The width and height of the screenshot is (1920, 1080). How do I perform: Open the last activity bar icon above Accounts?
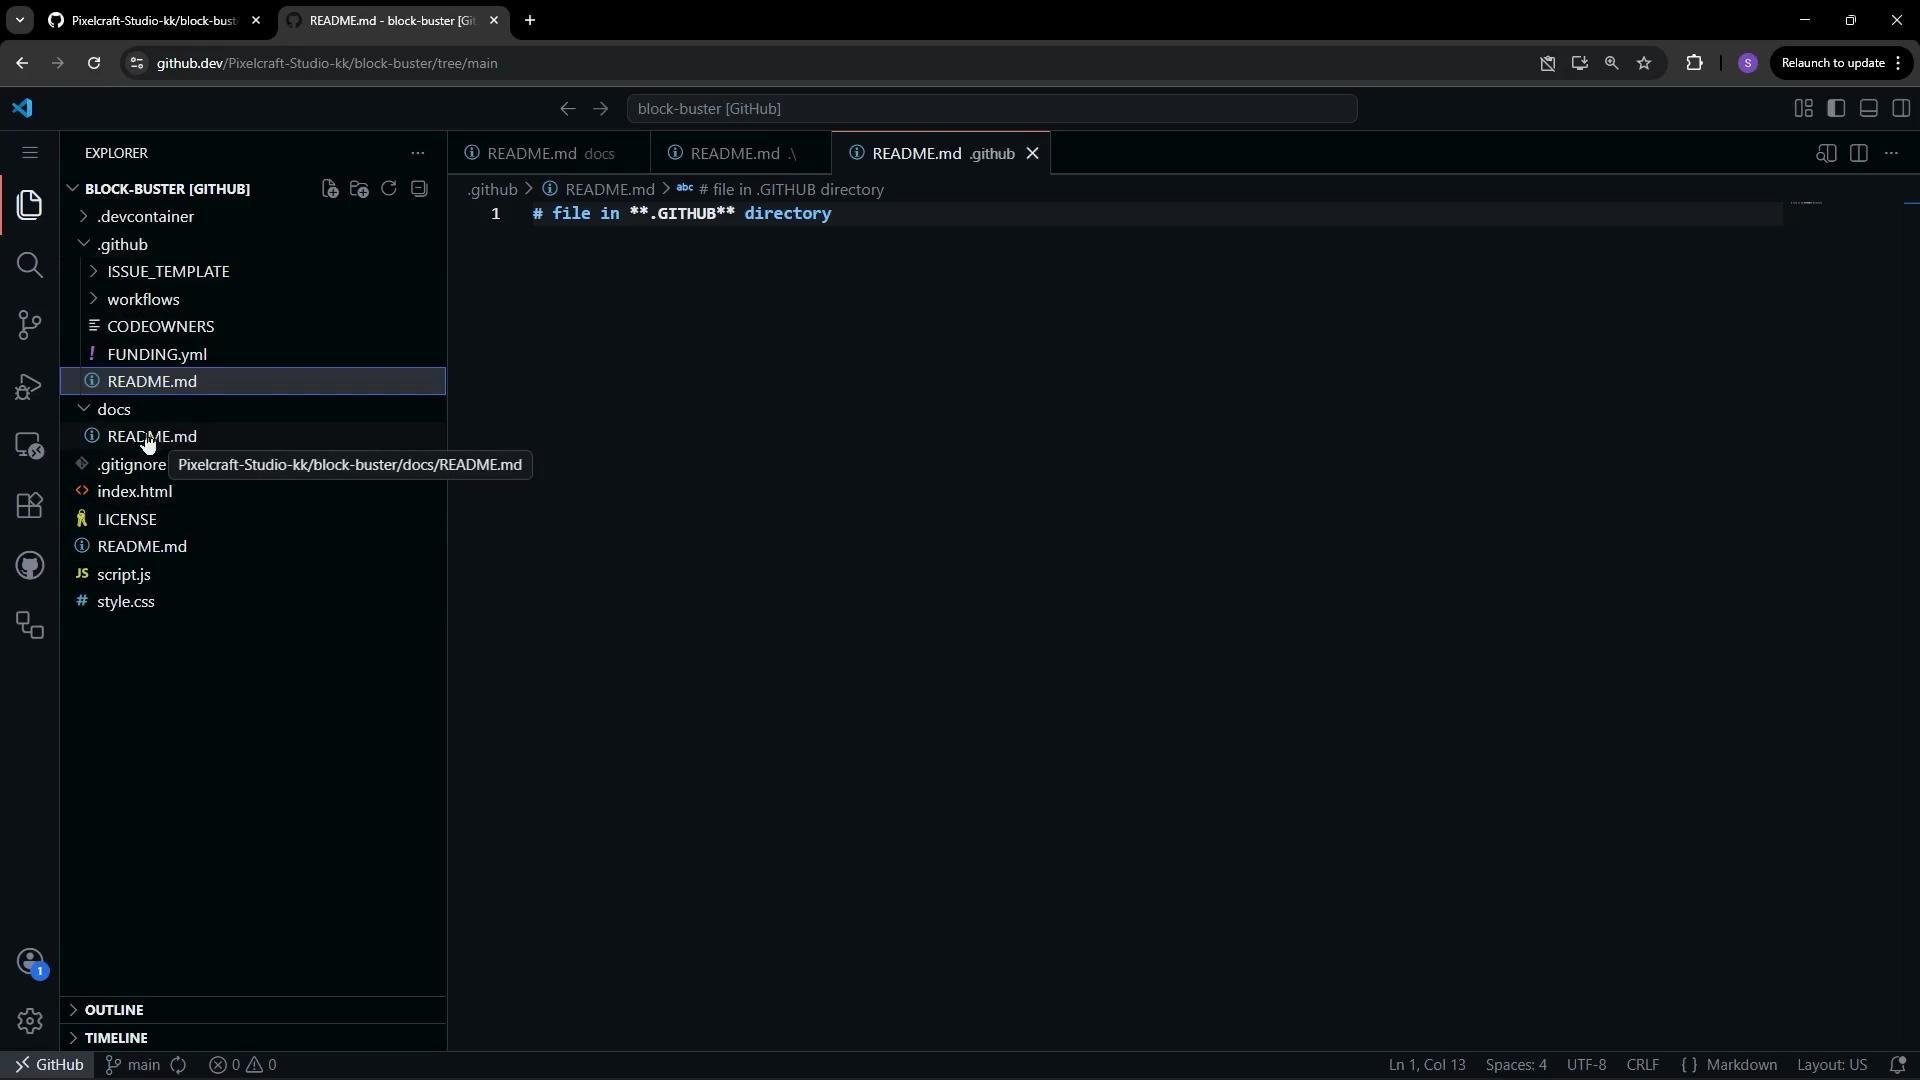[x=30, y=626]
